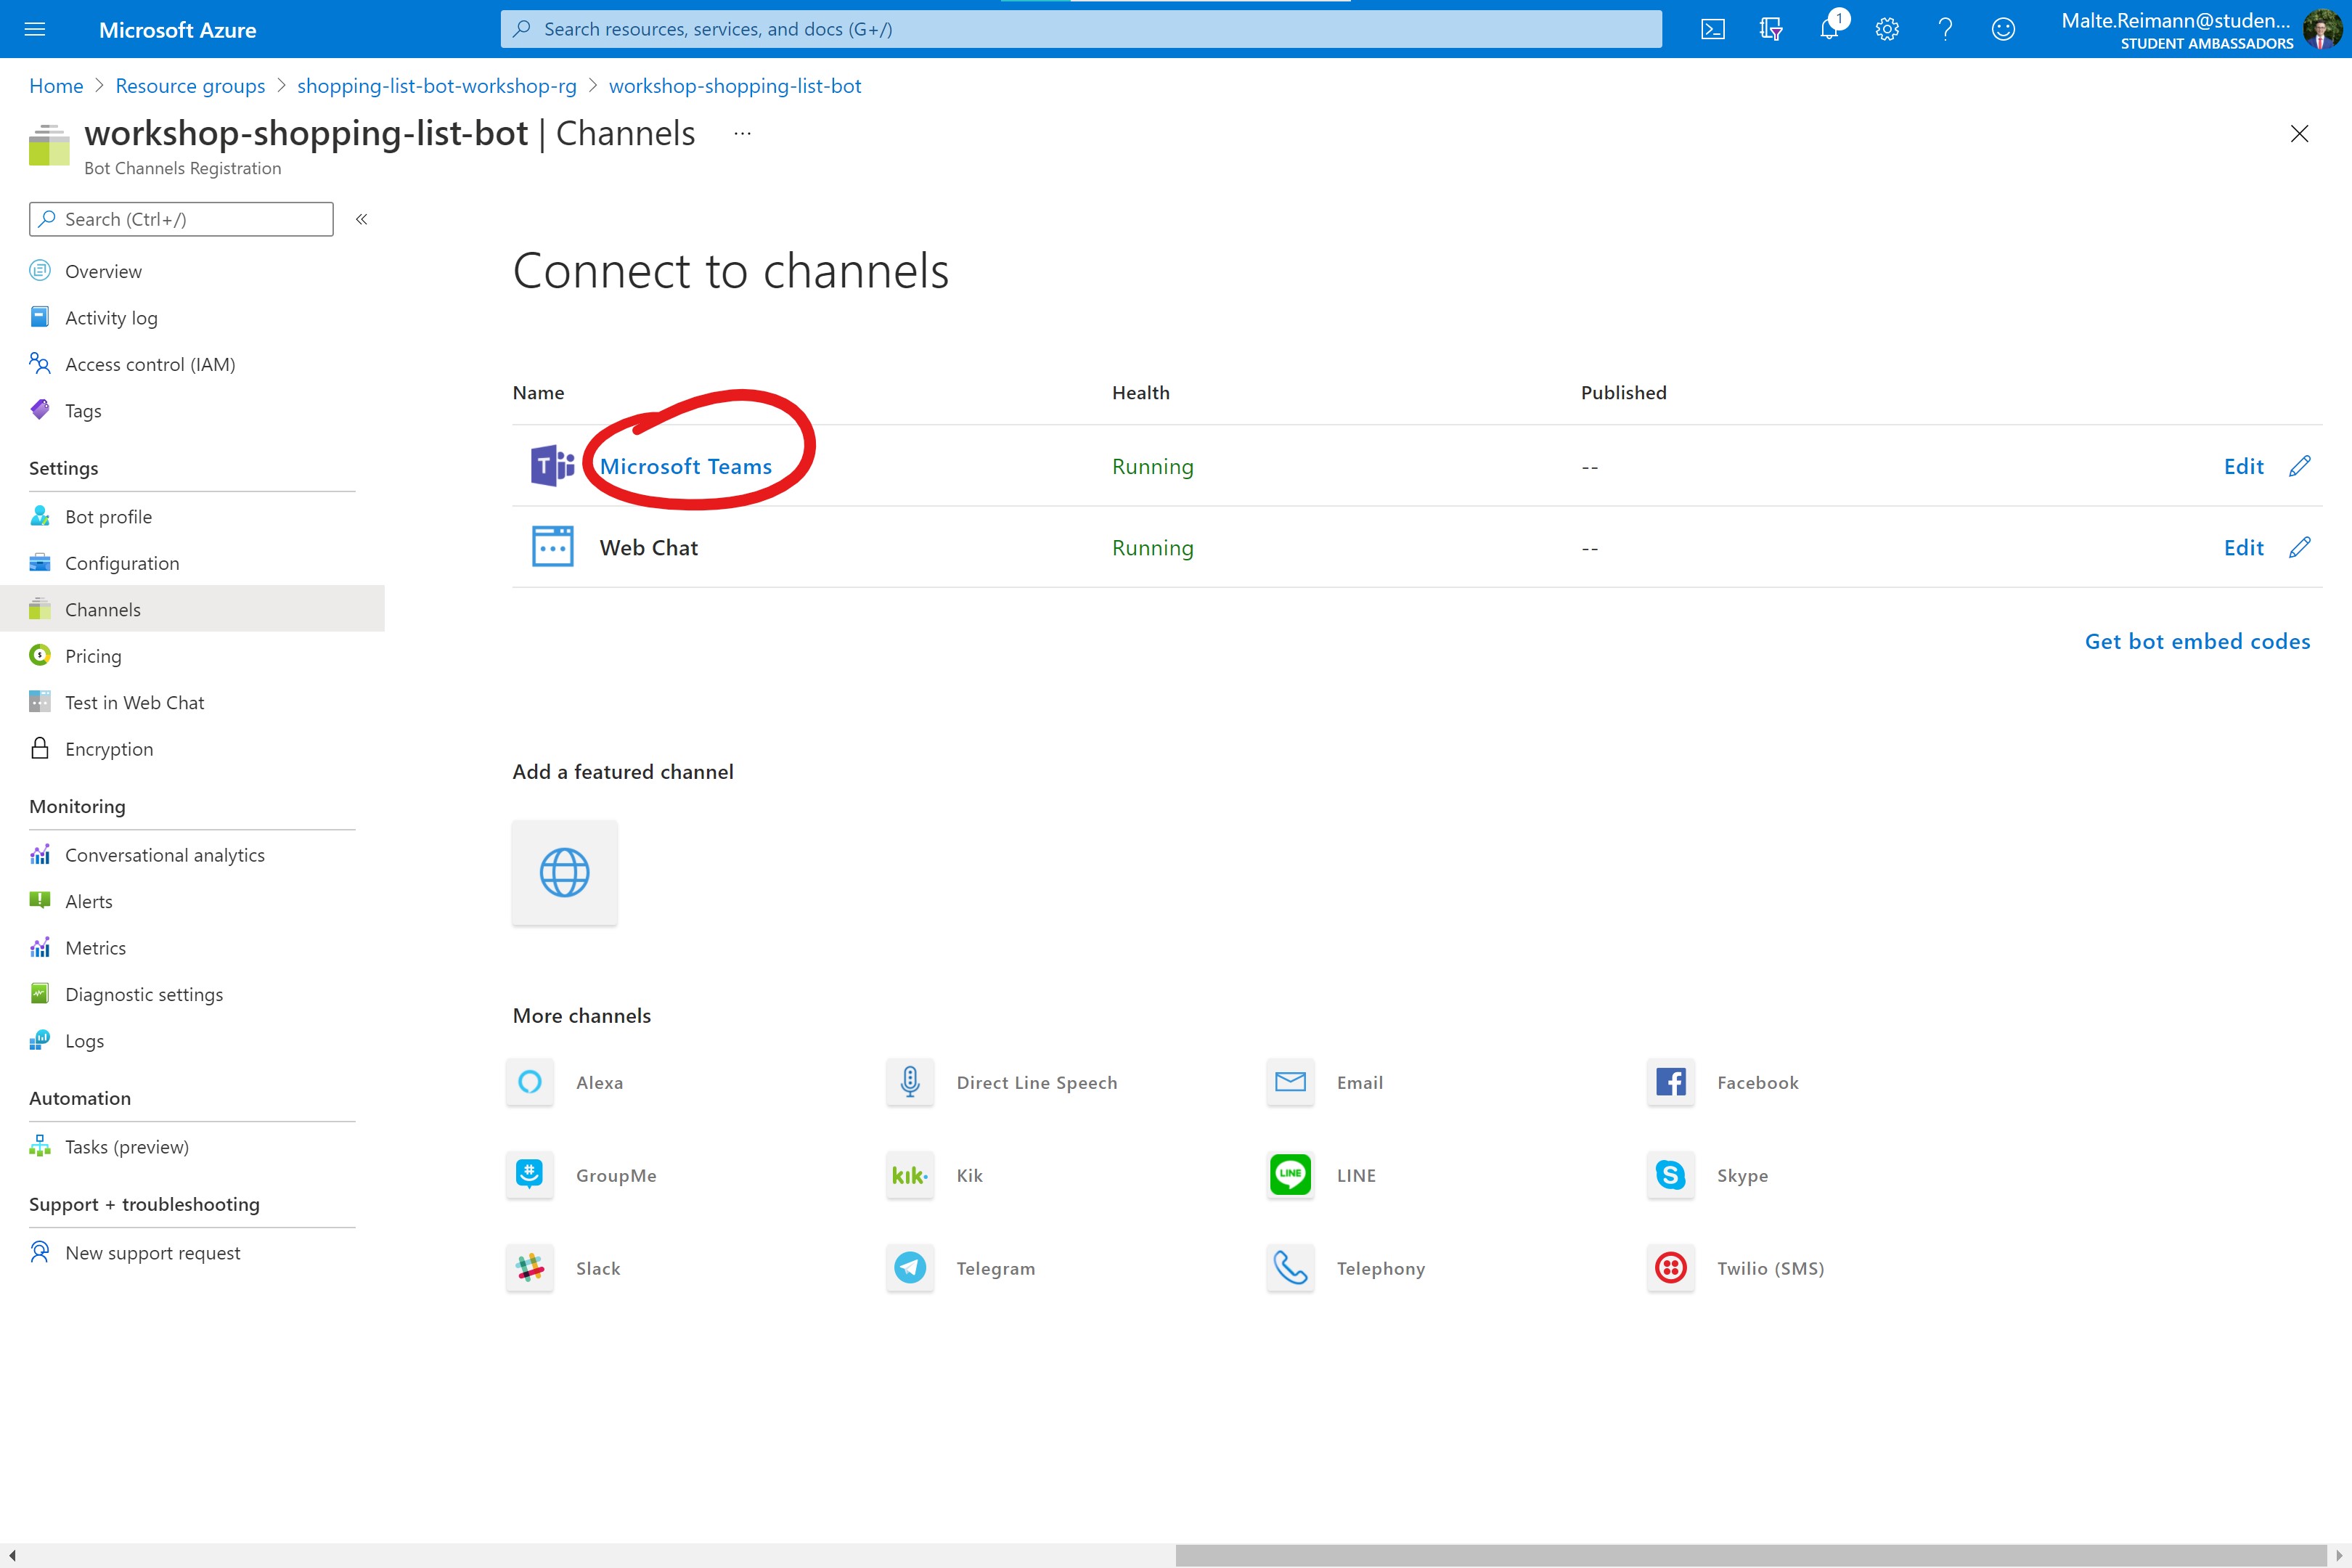This screenshot has height=1568, width=2352.
Task: Add the Skype channel icon
Action: click(1671, 1175)
